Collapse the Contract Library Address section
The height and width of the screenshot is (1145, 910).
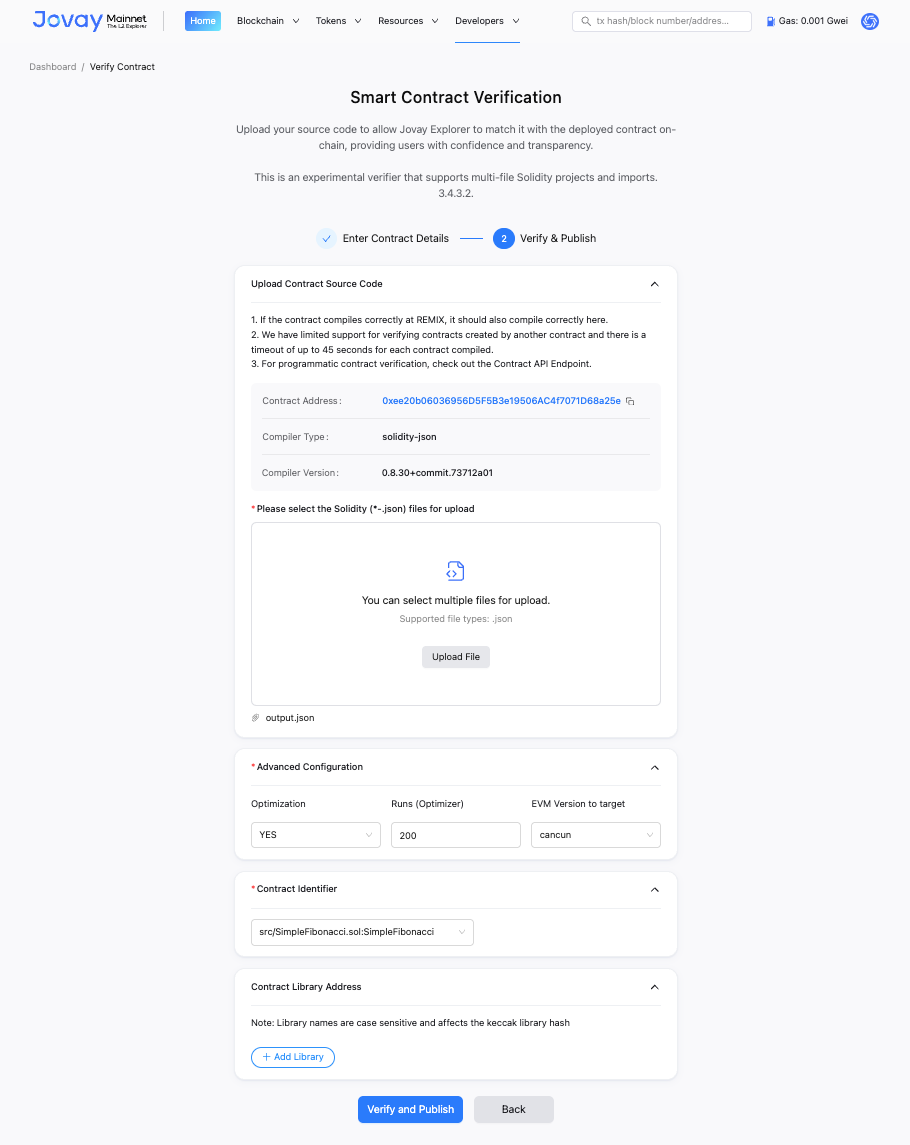click(654, 987)
